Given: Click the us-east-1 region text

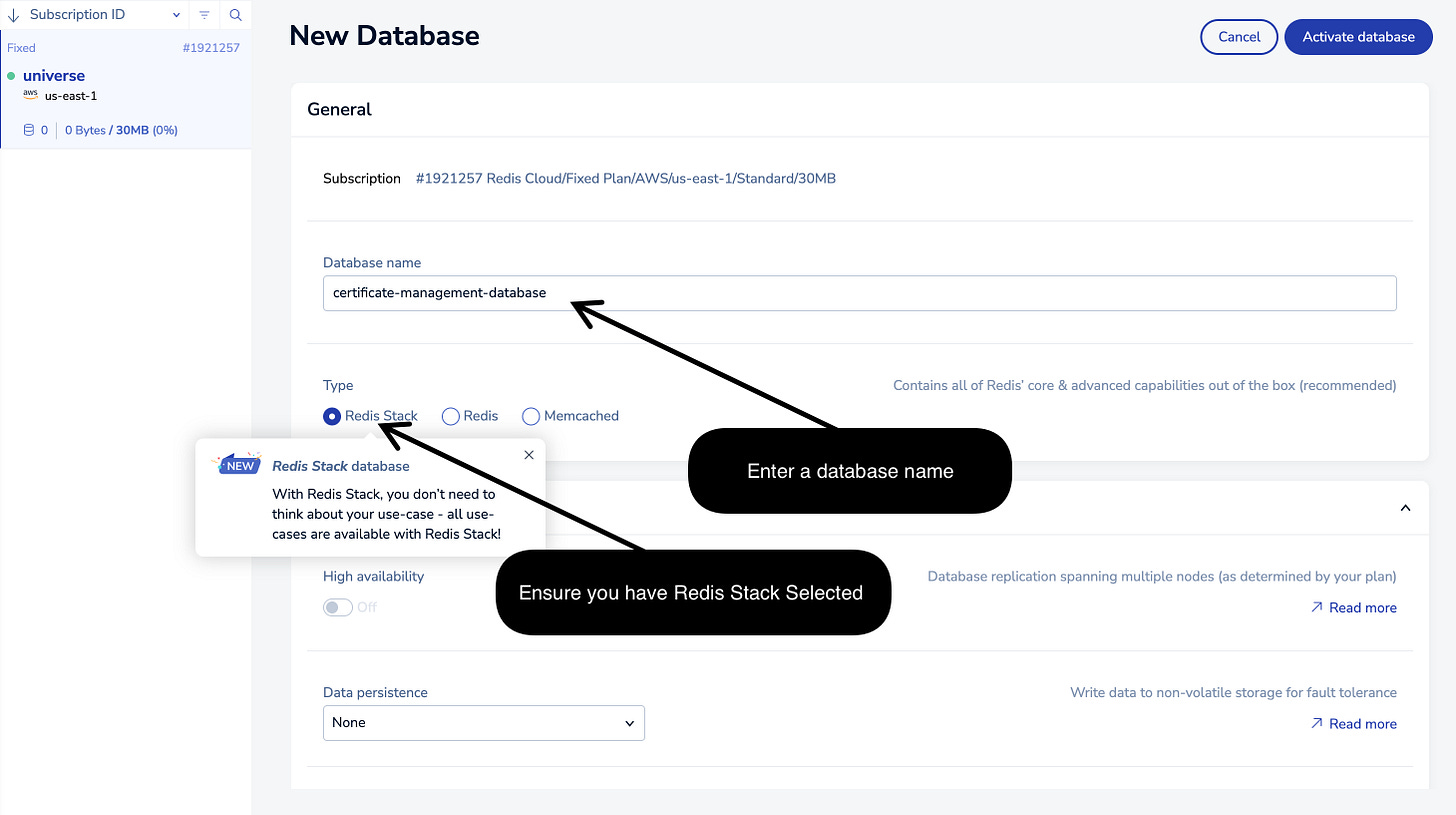Looking at the screenshot, I should pyautogui.click(x=71, y=96).
